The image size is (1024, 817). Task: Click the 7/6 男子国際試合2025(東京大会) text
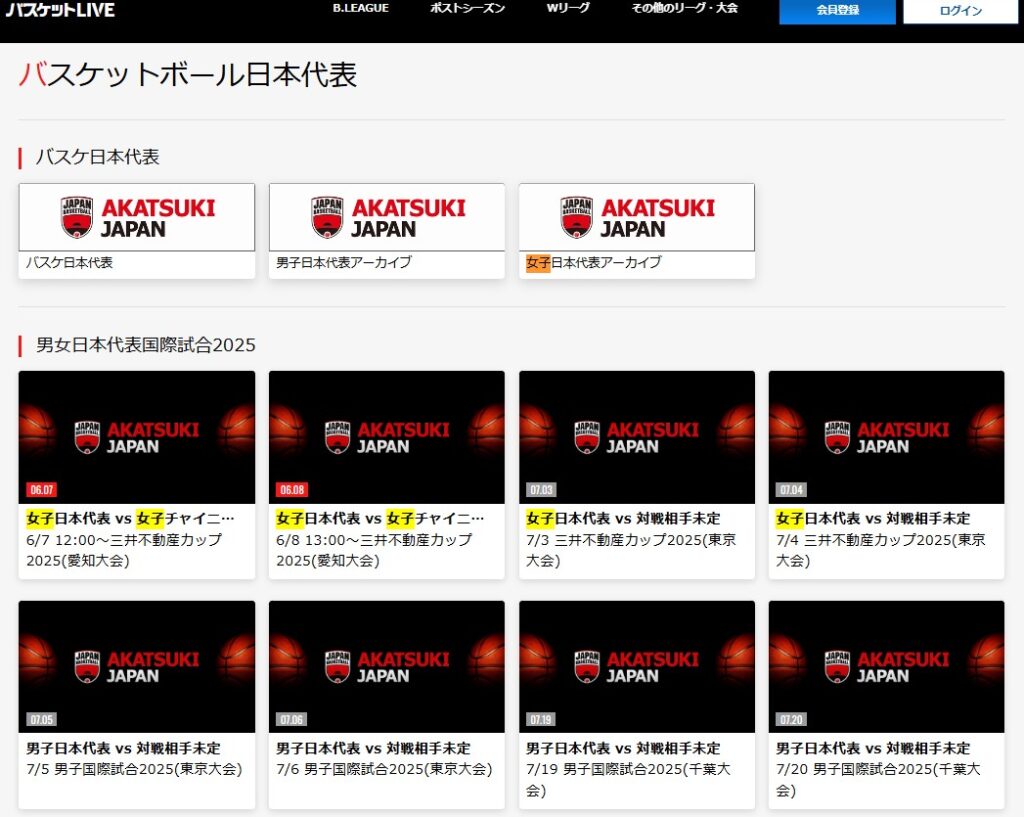click(x=384, y=769)
